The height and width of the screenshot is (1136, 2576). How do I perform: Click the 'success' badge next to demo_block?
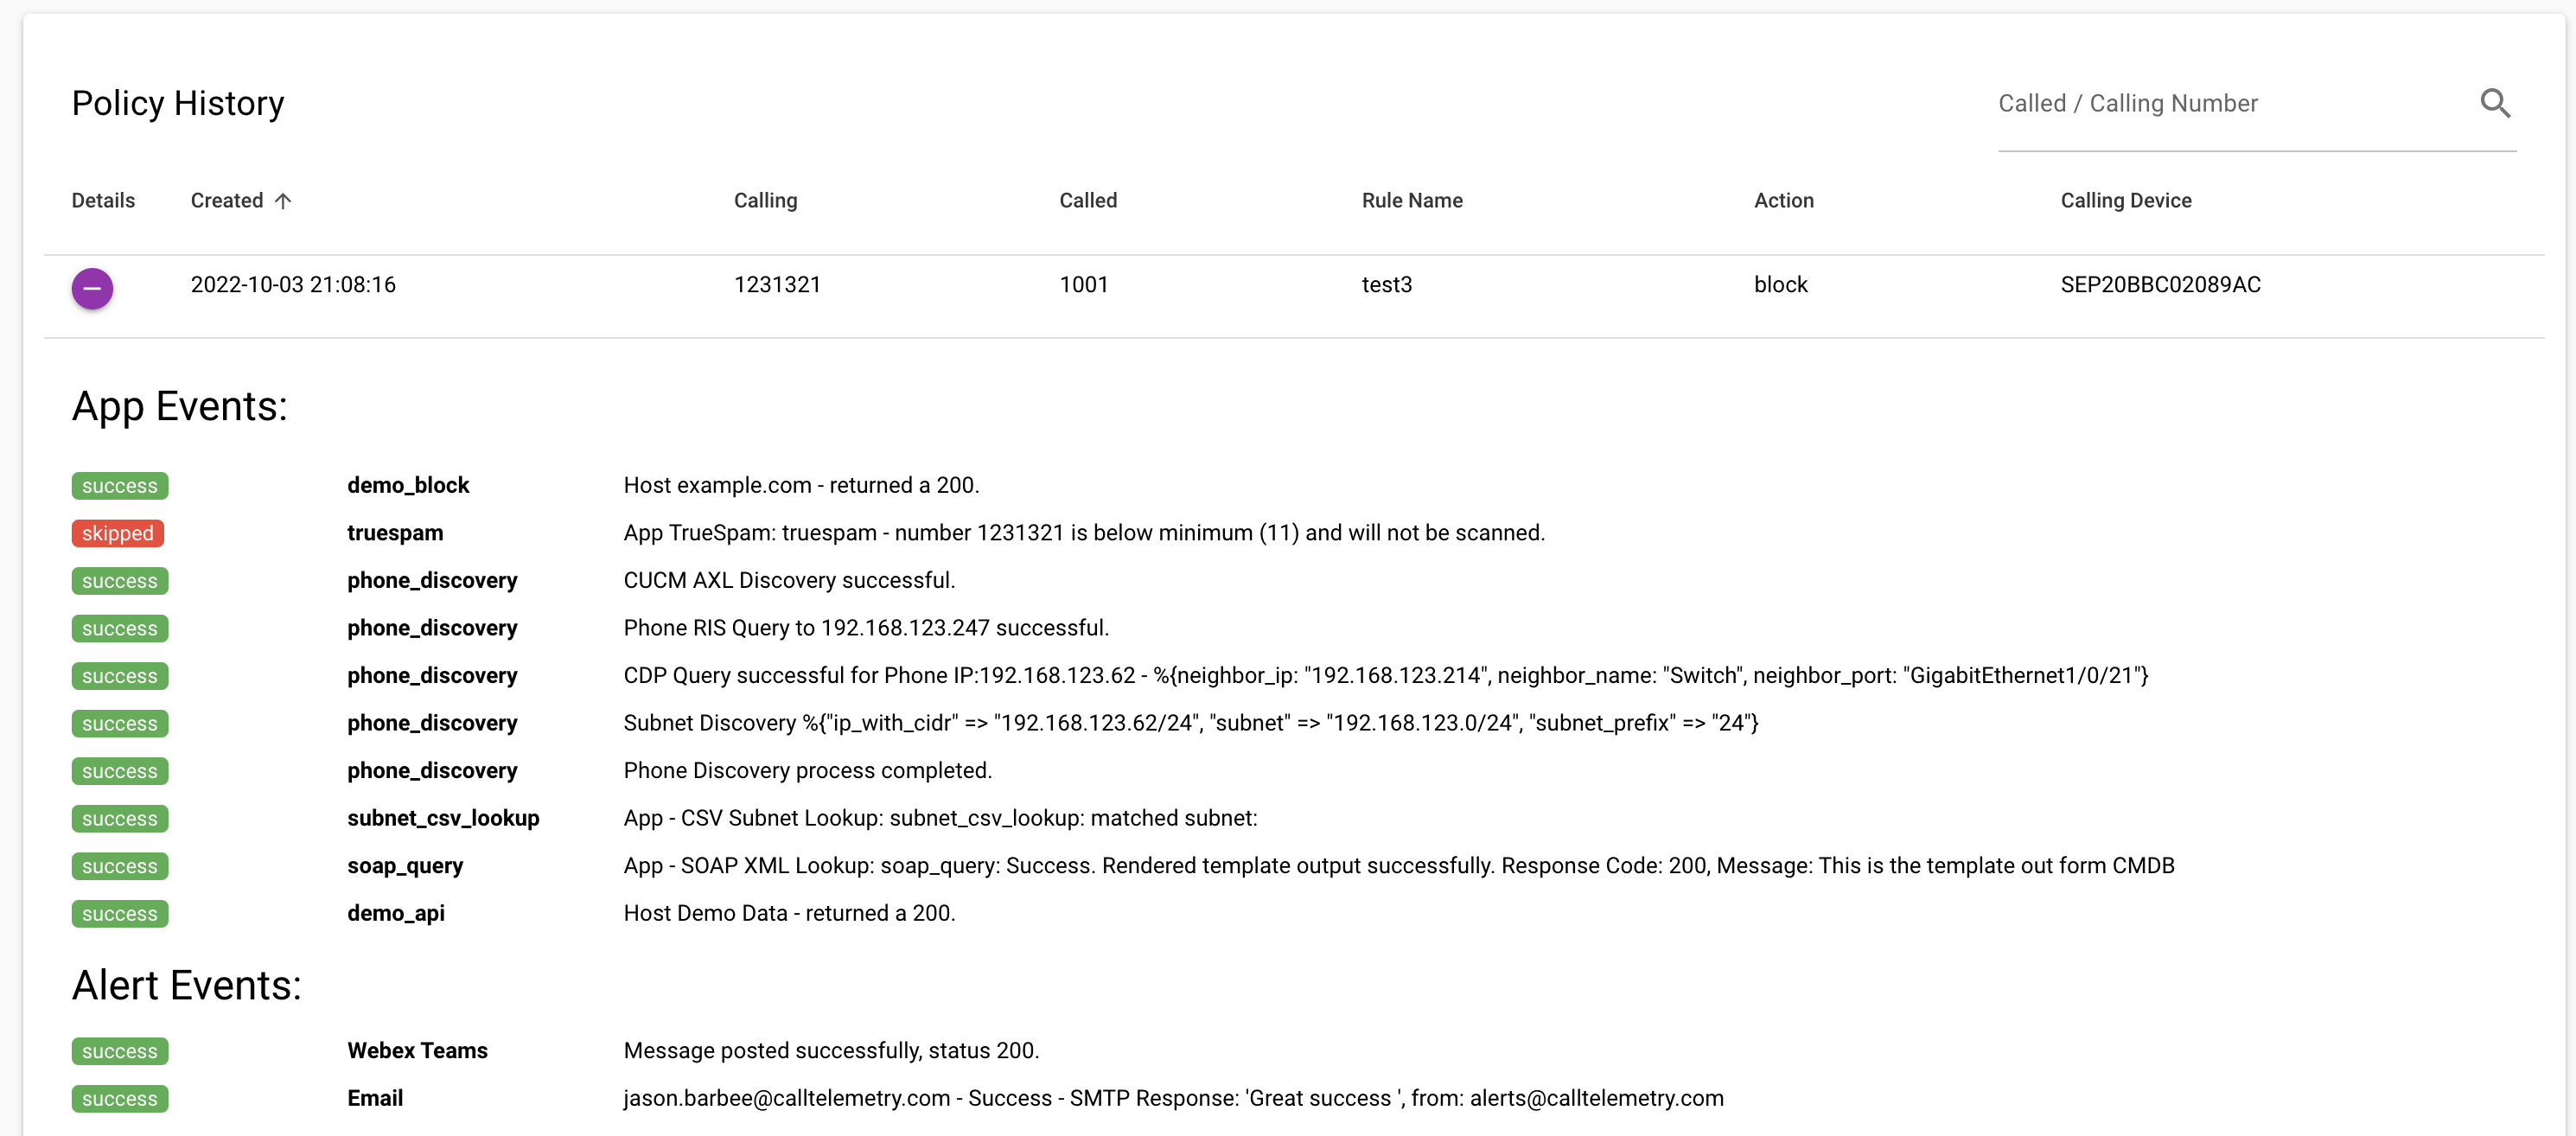(119, 485)
